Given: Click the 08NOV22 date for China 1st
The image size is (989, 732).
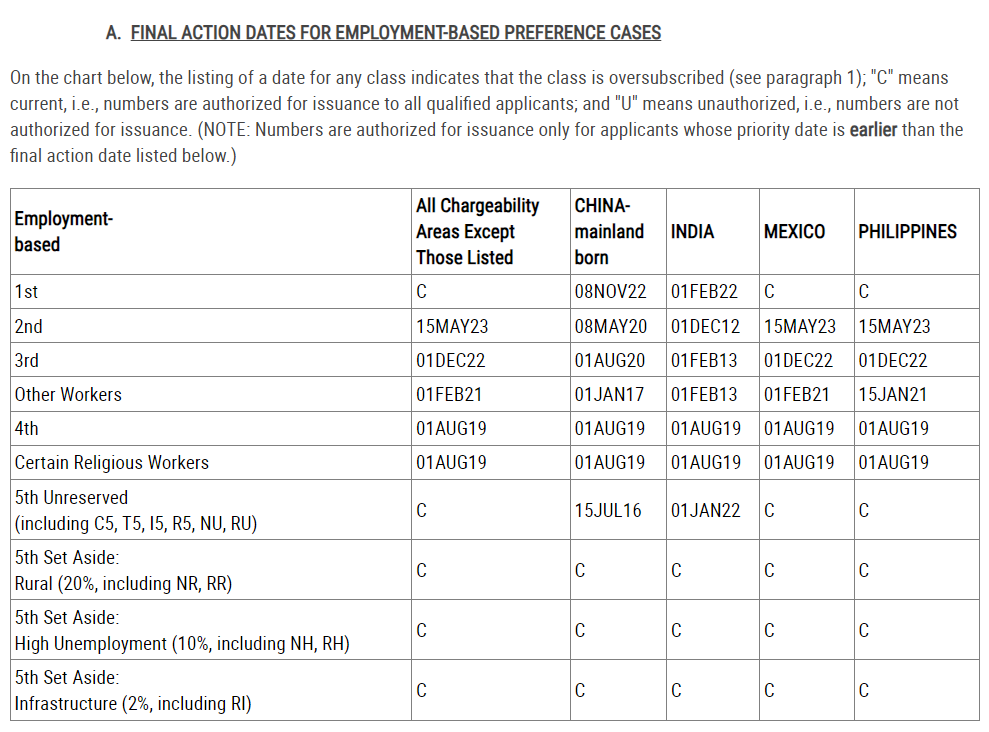Looking at the screenshot, I should pos(610,292).
